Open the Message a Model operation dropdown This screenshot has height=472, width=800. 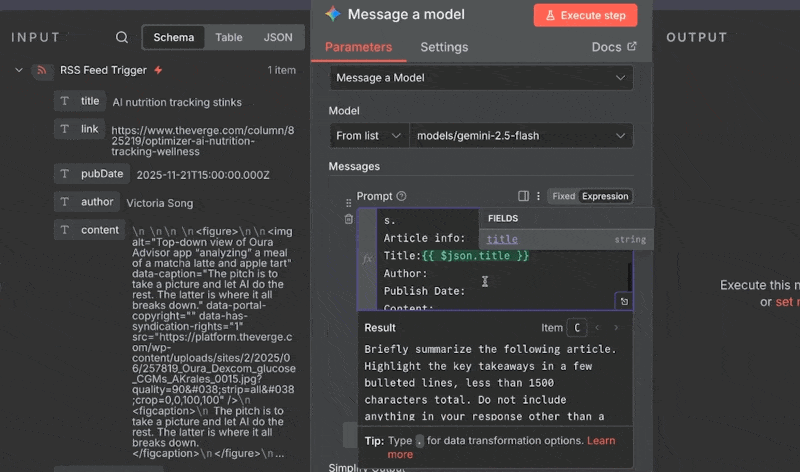tap(481, 78)
